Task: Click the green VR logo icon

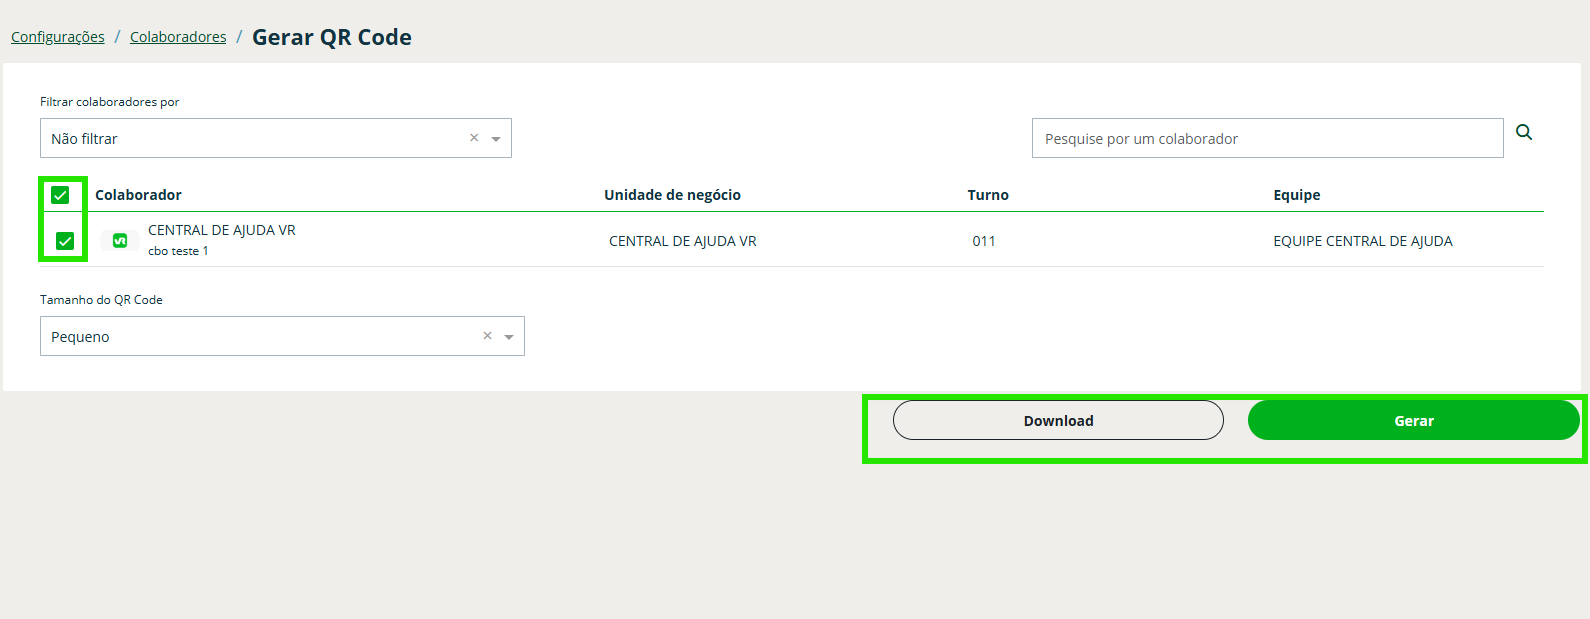Action: [x=120, y=241]
